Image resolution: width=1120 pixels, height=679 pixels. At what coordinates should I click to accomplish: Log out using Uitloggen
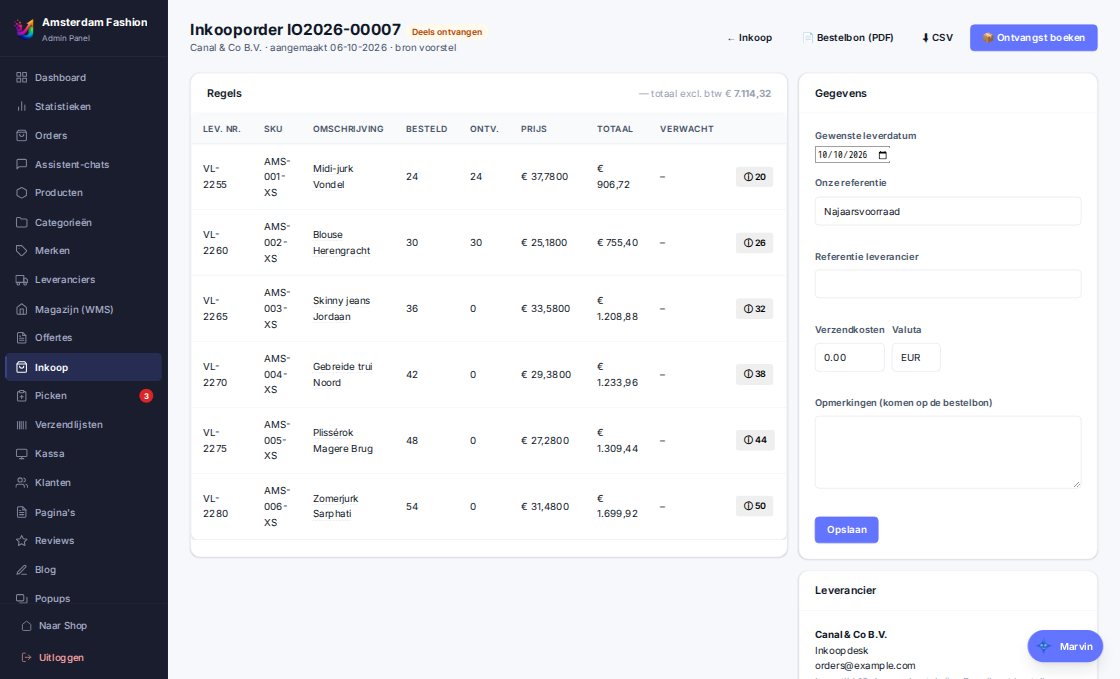[83, 658]
